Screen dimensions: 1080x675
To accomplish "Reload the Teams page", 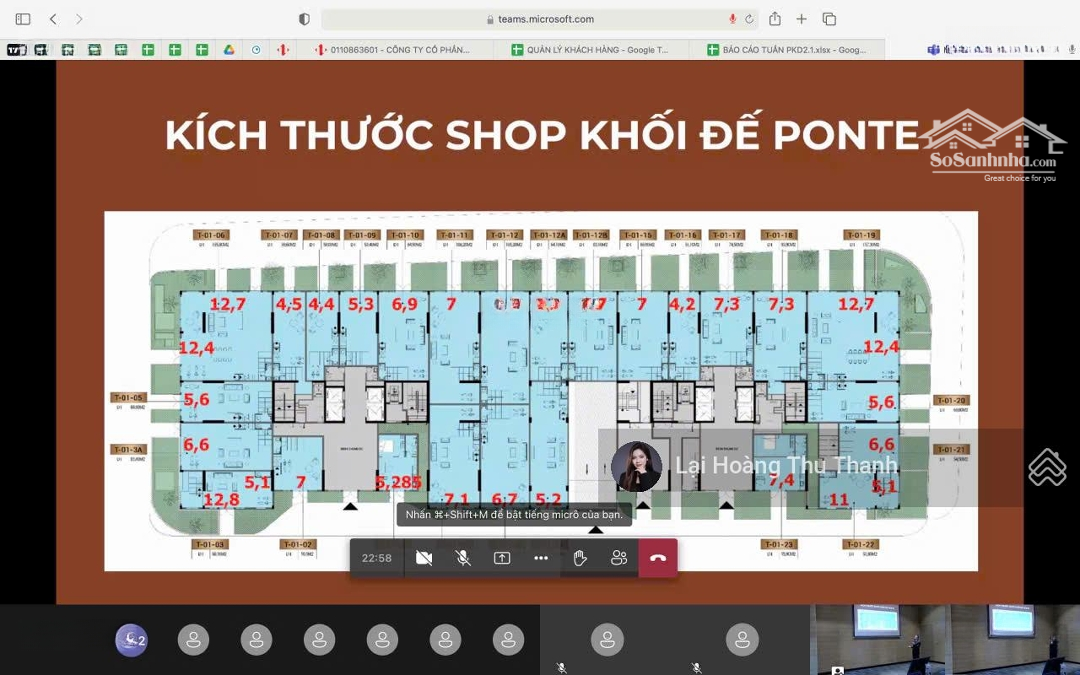I will [749, 19].
